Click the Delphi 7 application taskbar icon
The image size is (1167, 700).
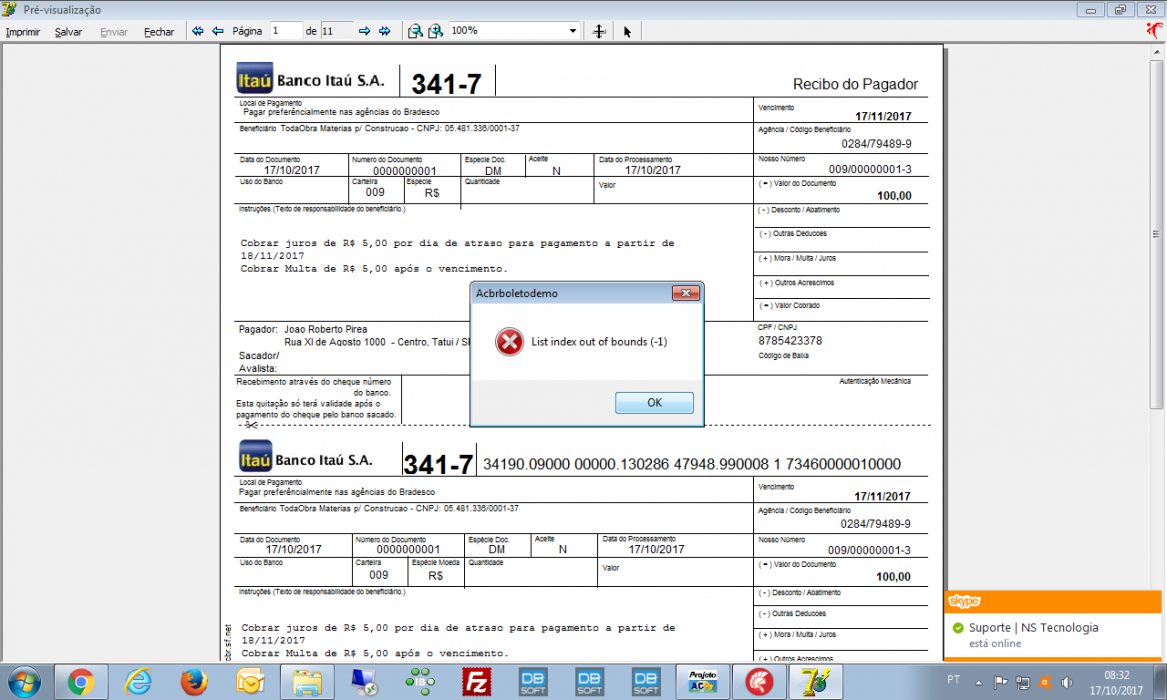click(815, 682)
